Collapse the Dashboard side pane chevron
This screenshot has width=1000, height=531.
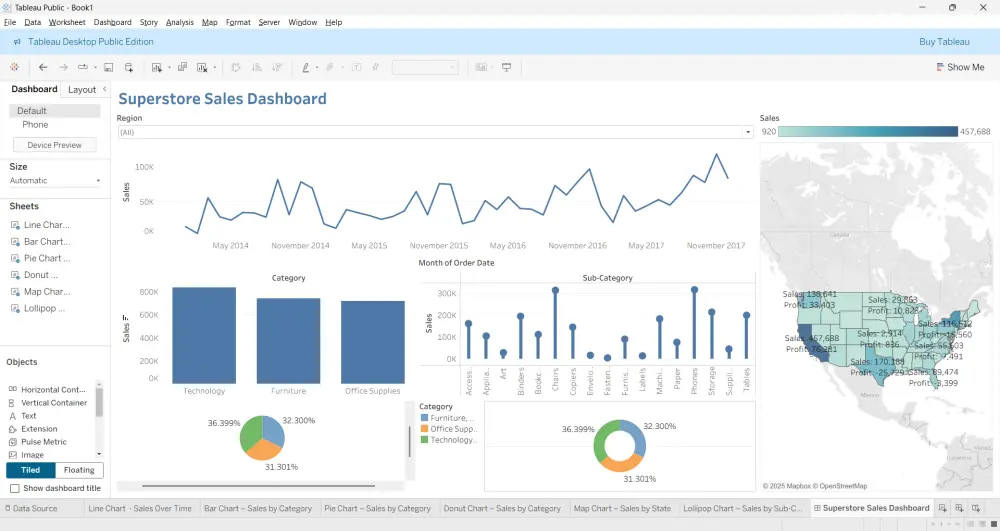[105, 89]
